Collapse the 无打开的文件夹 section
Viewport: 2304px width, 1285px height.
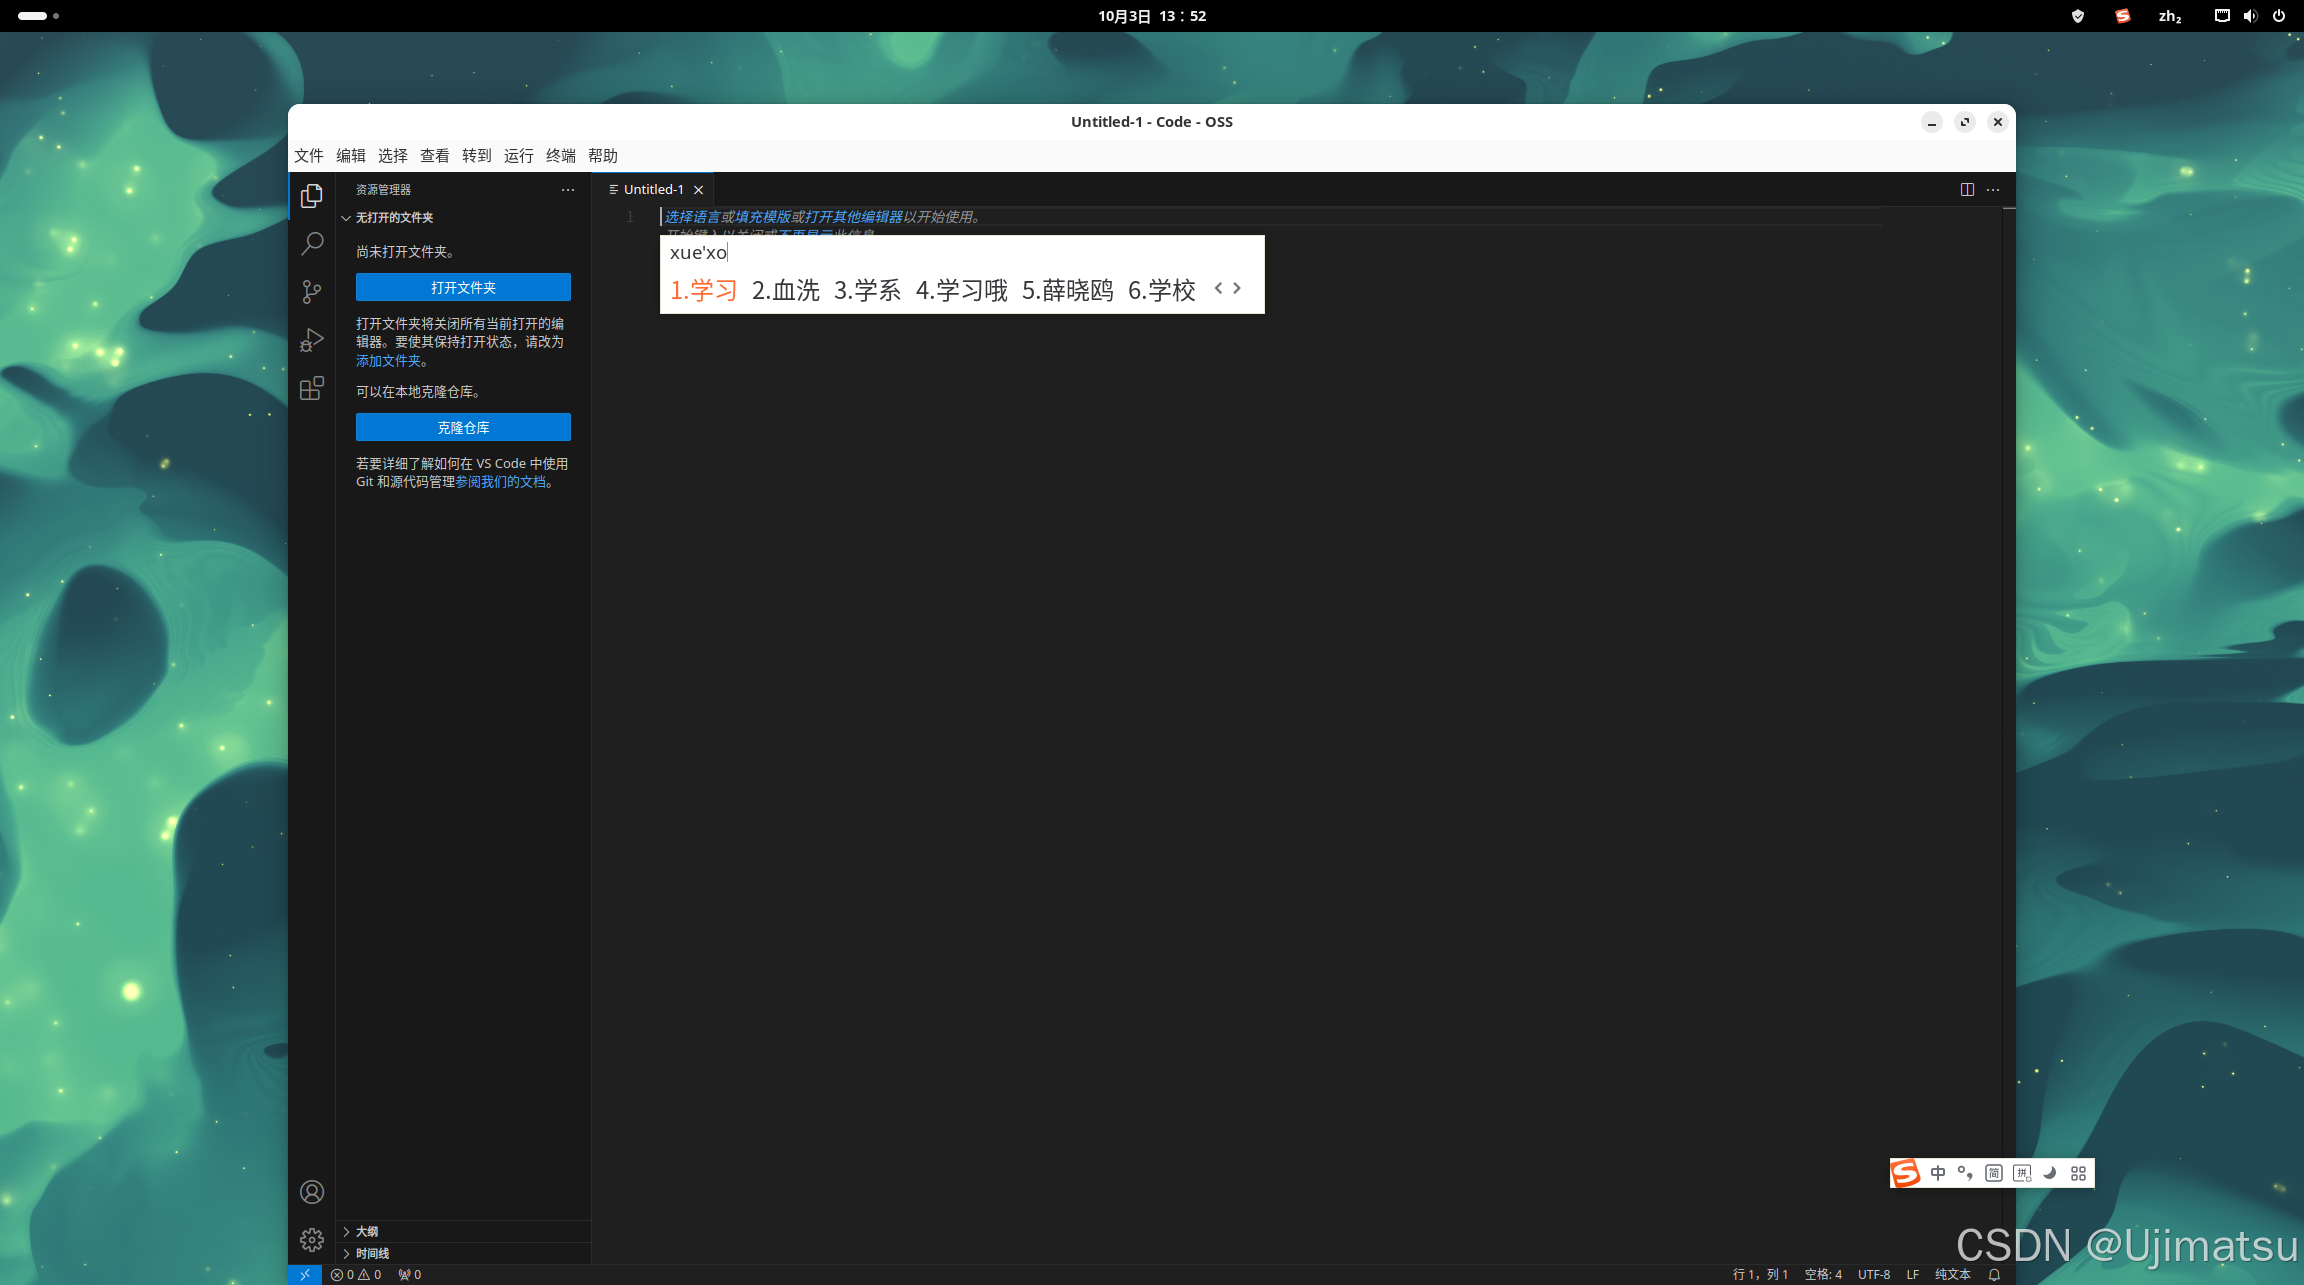394,217
